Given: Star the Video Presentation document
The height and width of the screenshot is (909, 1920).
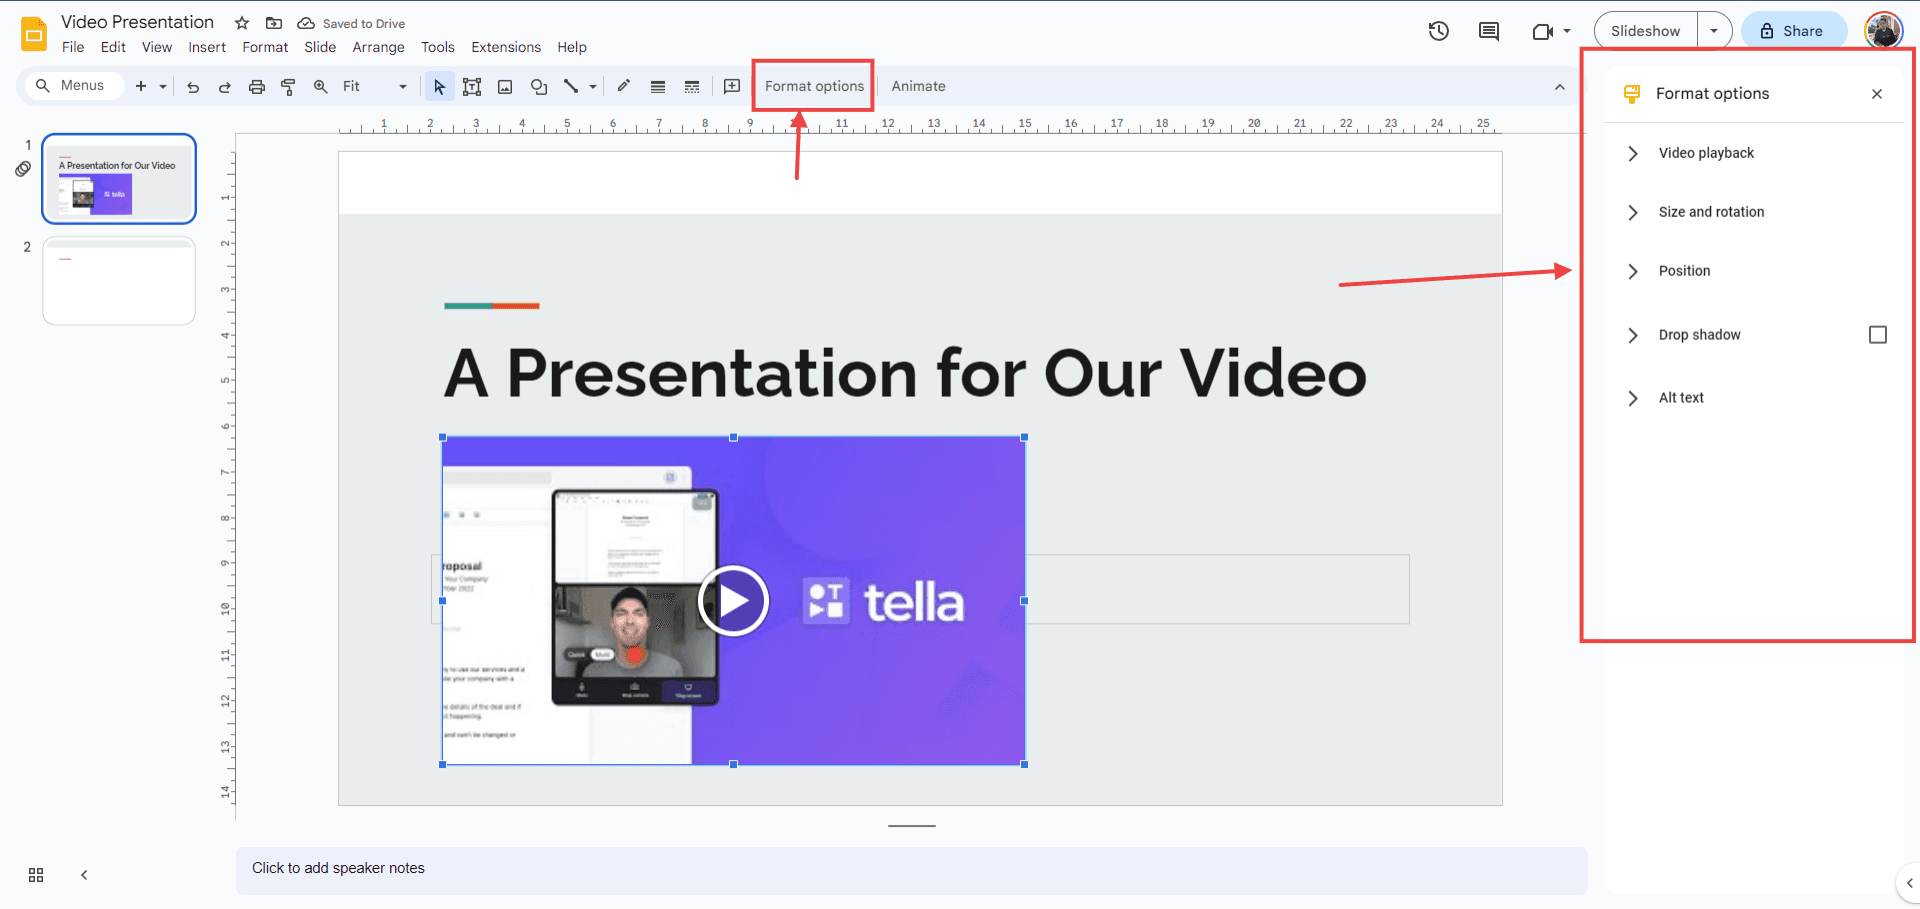Looking at the screenshot, I should click(242, 23).
